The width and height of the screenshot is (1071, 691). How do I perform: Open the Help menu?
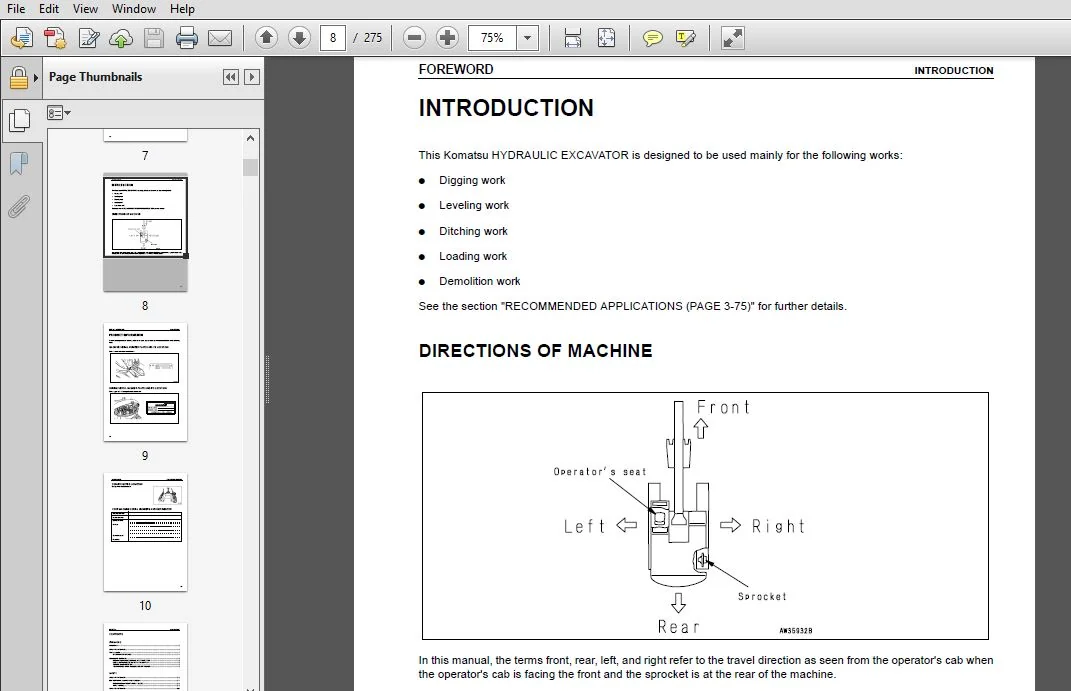tap(182, 9)
